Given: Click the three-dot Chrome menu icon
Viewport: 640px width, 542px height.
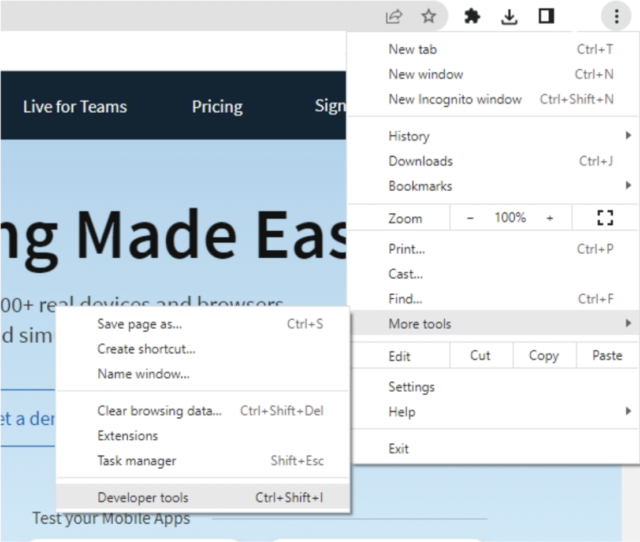Looking at the screenshot, I should [616, 16].
